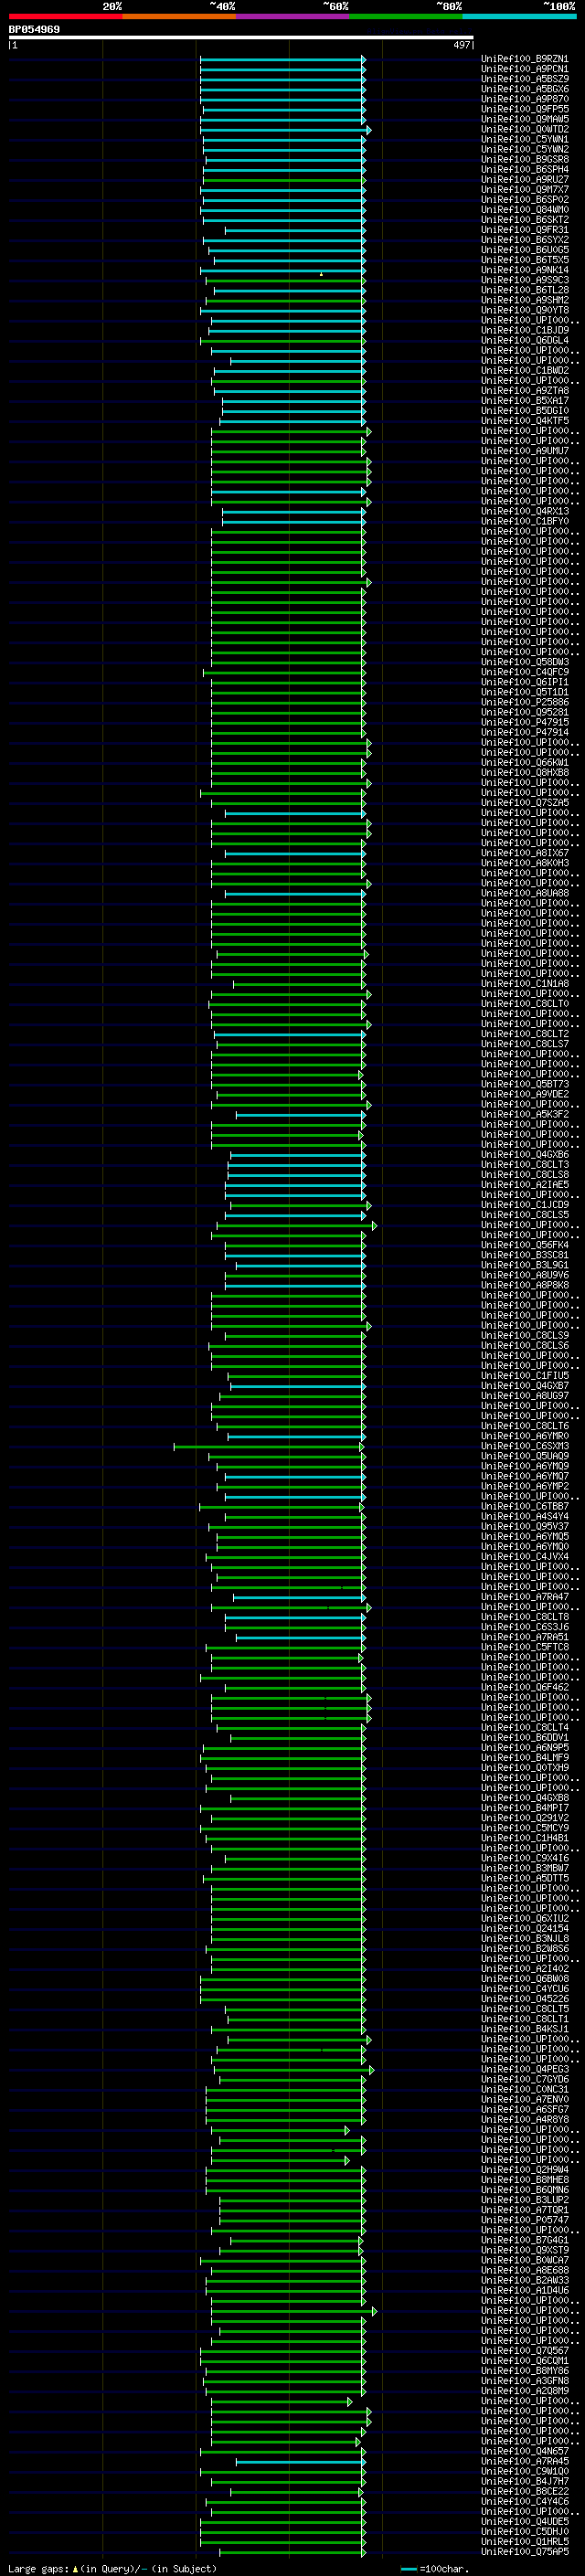
Task: Click the red 20% identity legend bar
Action: (65, 16)
